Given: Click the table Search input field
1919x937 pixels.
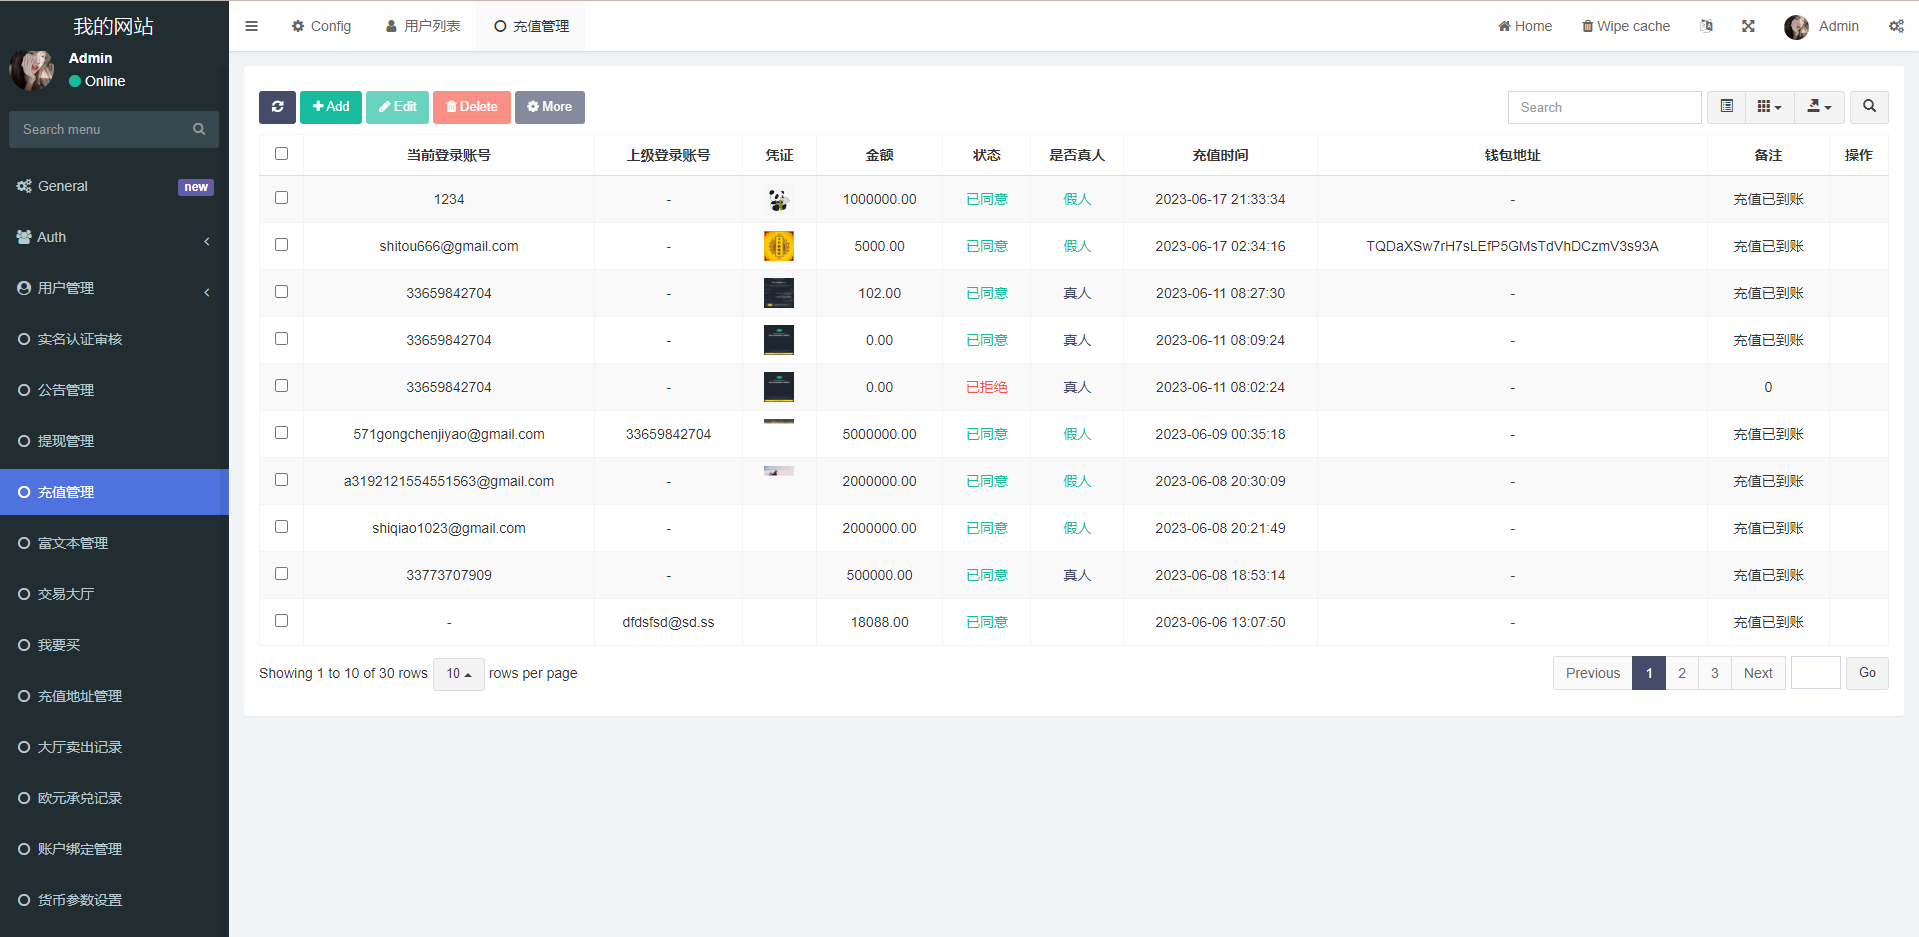Looking at the screenshot, I should click(1603, 107).
